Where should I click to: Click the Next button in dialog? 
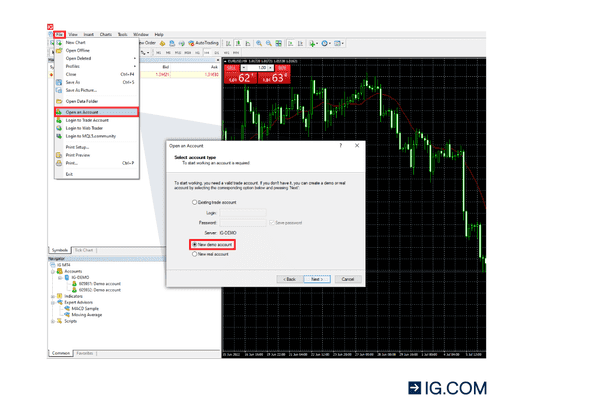point(317,279)
